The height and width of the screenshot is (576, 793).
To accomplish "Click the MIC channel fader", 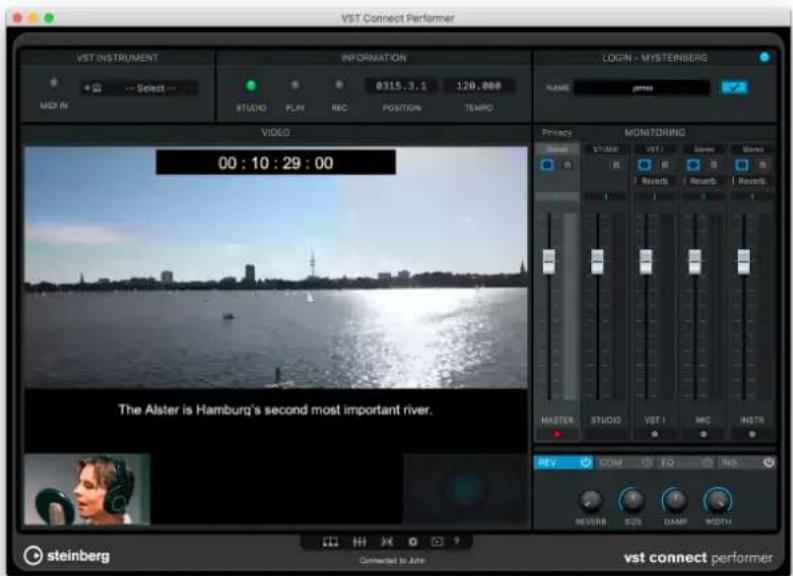I will 695,261.
